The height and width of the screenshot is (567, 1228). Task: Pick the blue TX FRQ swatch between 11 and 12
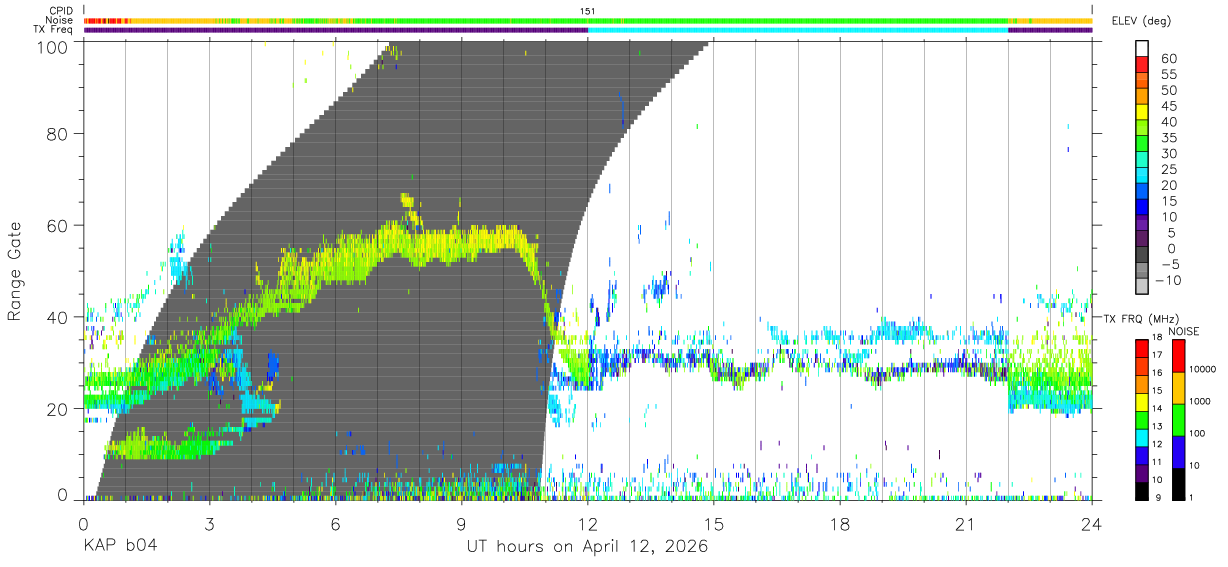pos(1142,455)
